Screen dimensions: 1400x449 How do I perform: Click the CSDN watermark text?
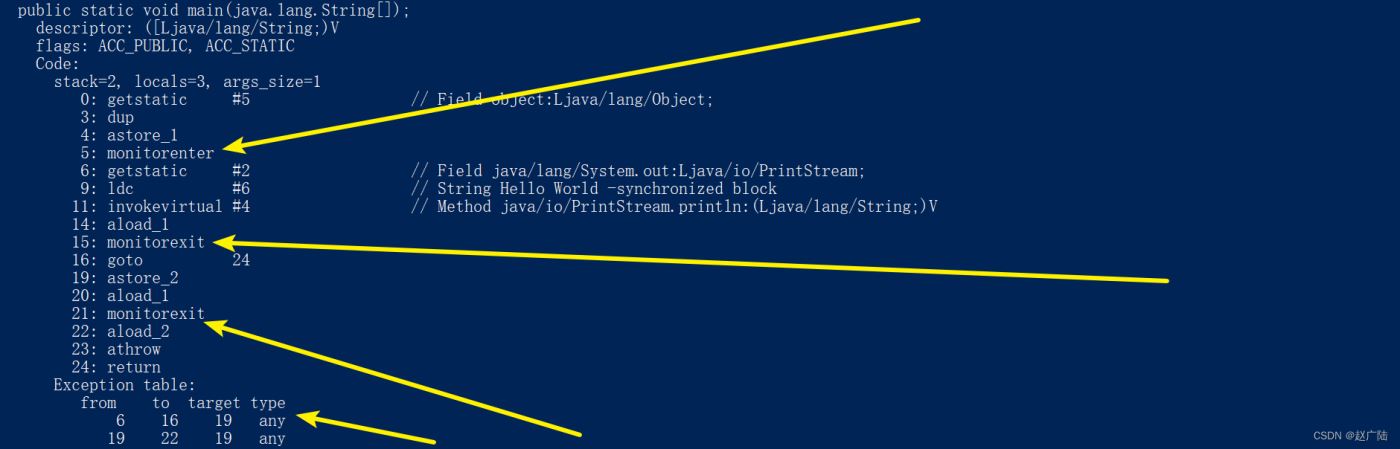tap(1350, 436)
